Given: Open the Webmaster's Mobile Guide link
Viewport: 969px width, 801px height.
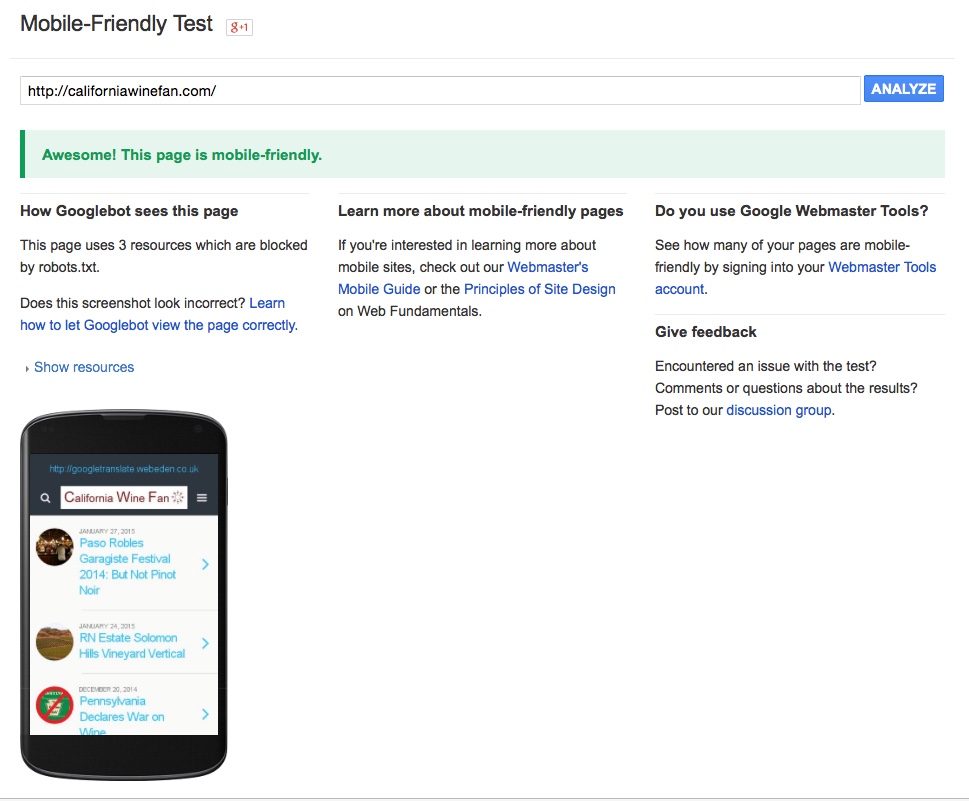Looking at the screenshot, I should (x=463, y=278).
